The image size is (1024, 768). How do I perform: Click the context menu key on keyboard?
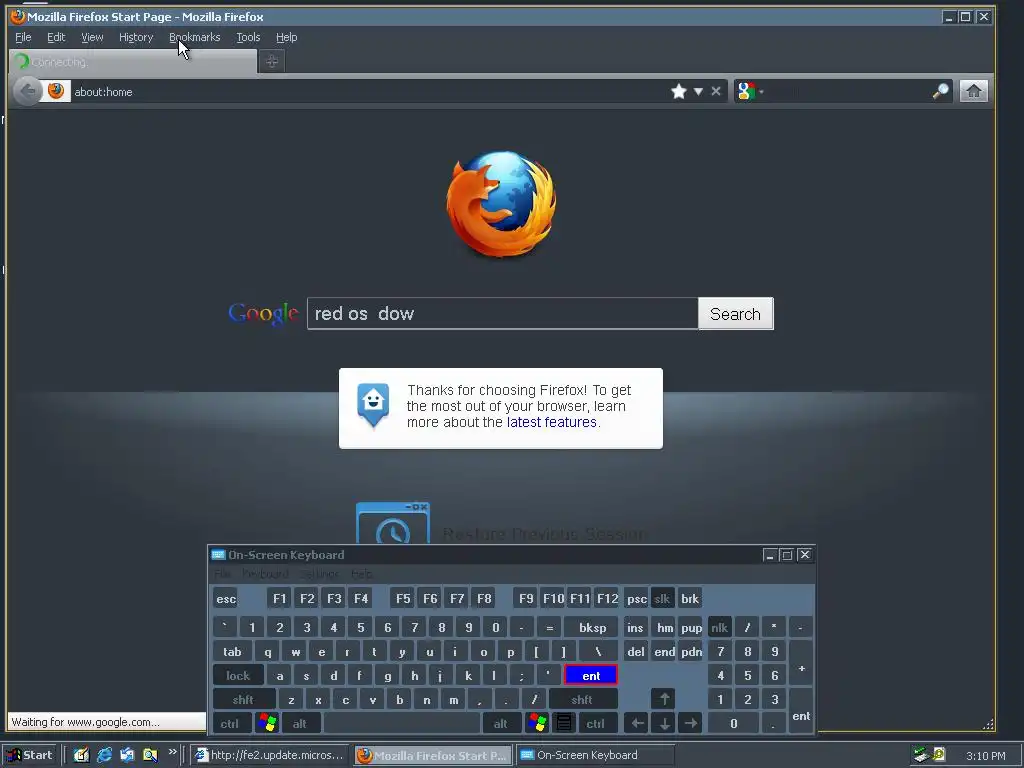tap(564, 723)
